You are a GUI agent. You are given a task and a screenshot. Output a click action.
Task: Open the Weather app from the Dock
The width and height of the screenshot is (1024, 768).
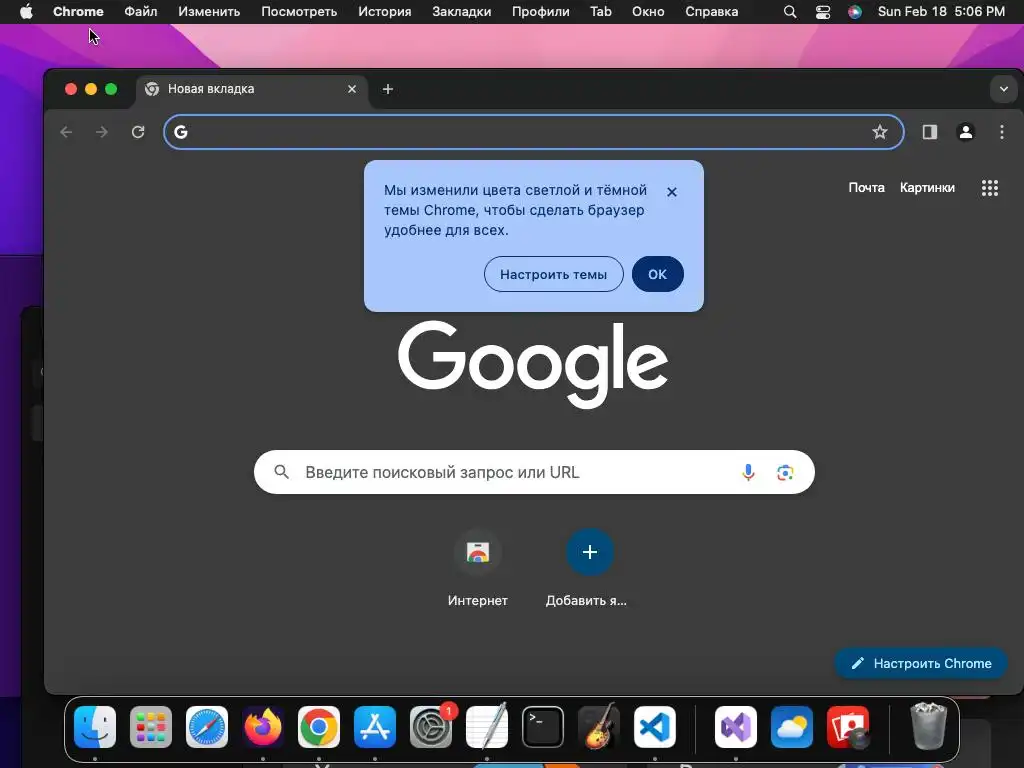coord(792,727)
